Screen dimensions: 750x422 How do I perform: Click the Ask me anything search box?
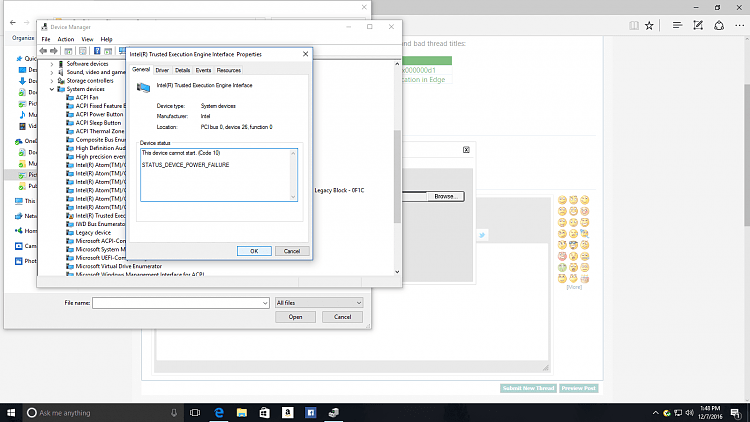[x=102, y=412]
